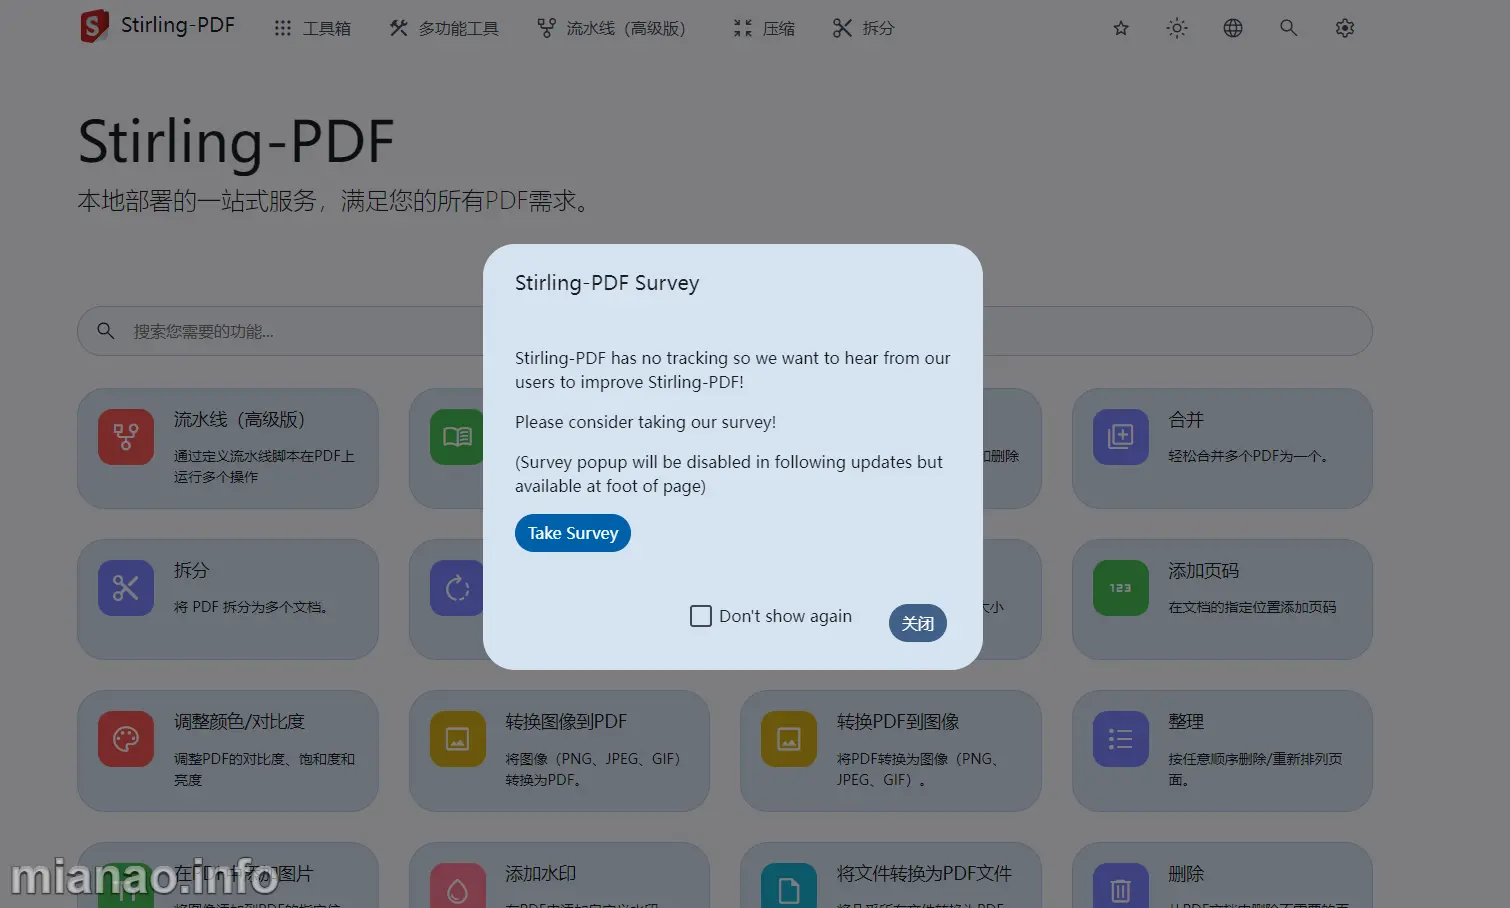Click the 合并 card icon
The height and width of the screenshot is (908, 1510).
[x=1121, y=437]
